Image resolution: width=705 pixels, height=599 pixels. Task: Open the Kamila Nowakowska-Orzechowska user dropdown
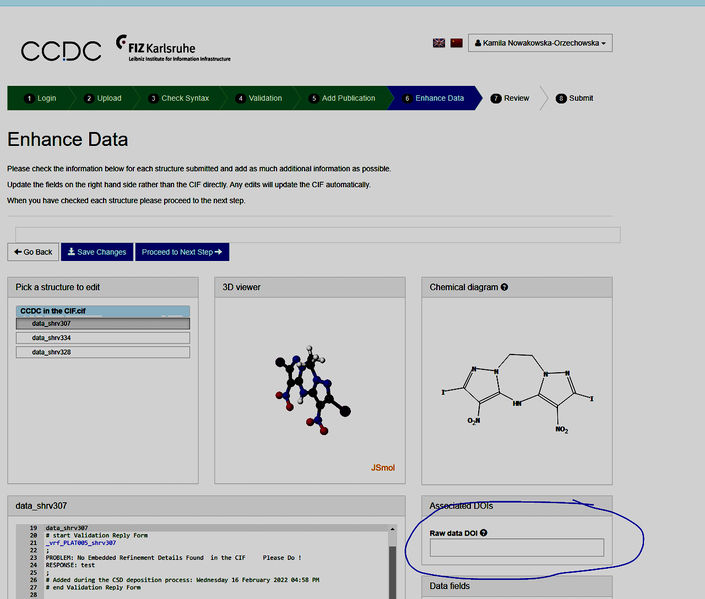point(540,43)
